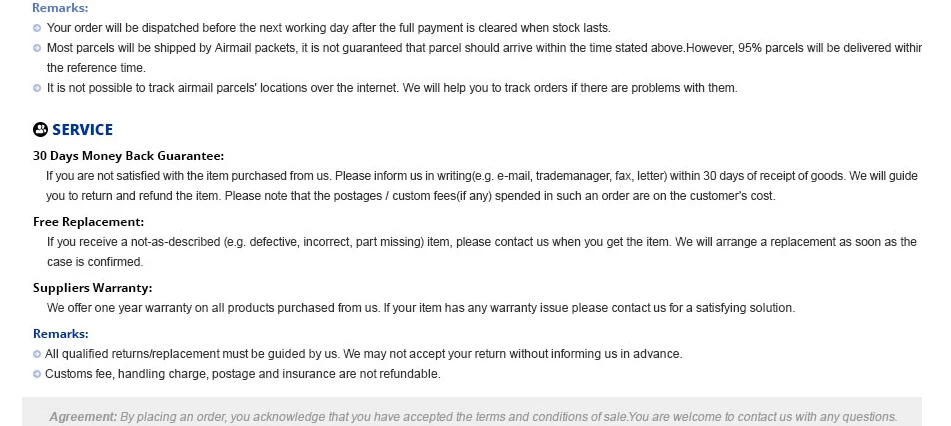Click the bullet icon beside 'Customs fee, handling charge'

(x=37, y=374)
